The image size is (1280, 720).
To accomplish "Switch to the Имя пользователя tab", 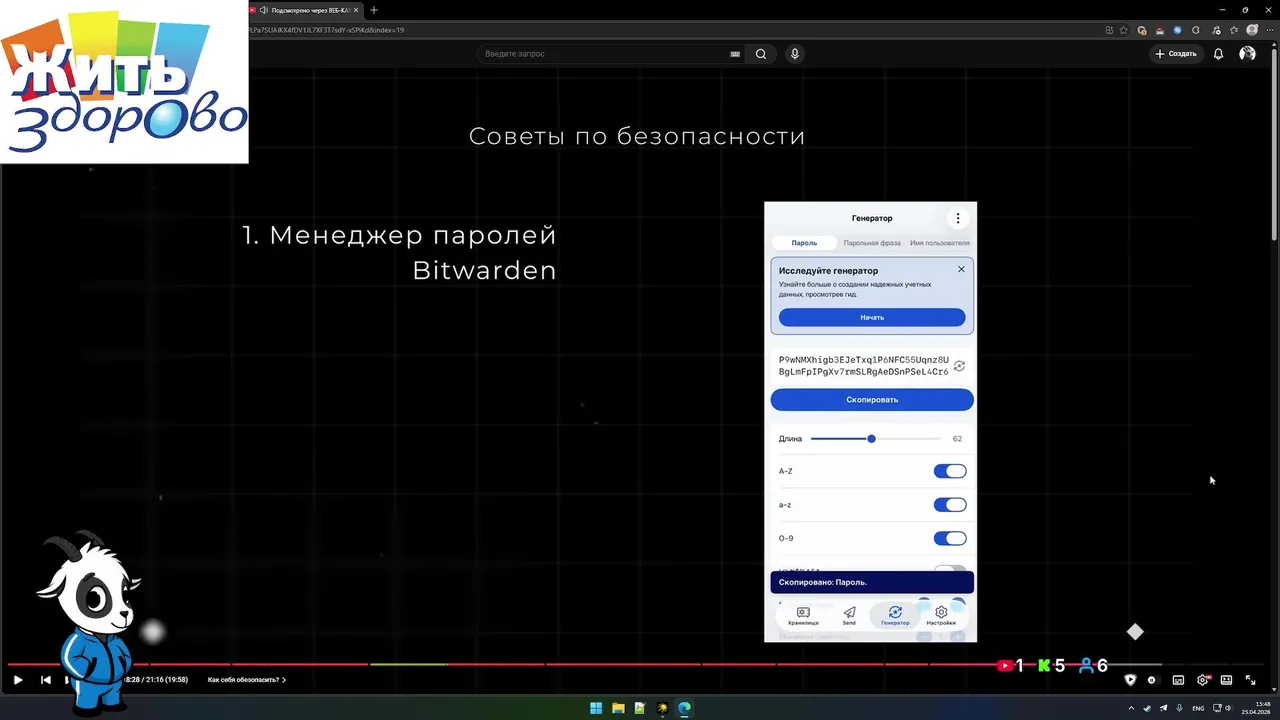I will coord(939,243).
